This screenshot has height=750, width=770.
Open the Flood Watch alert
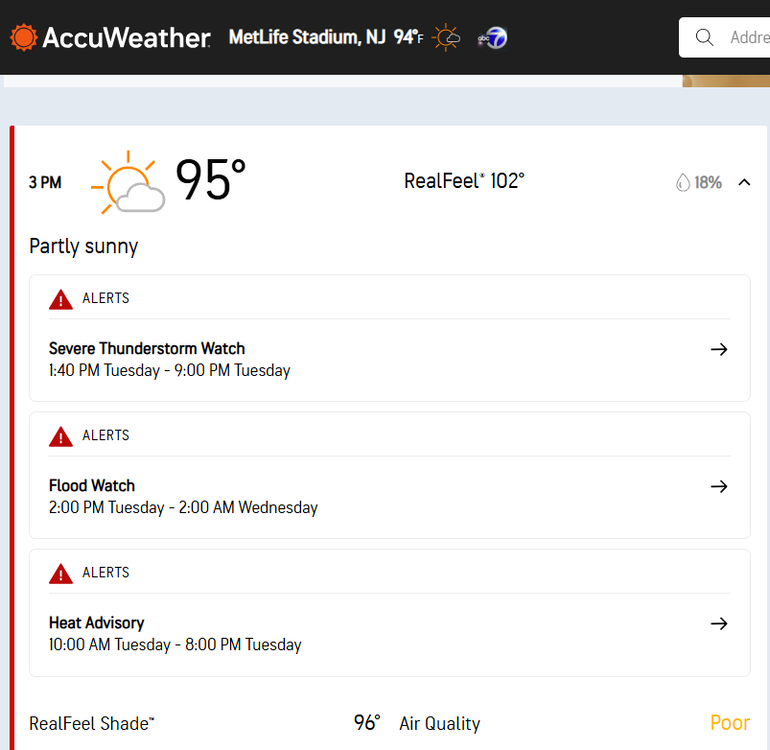(389, 497)
